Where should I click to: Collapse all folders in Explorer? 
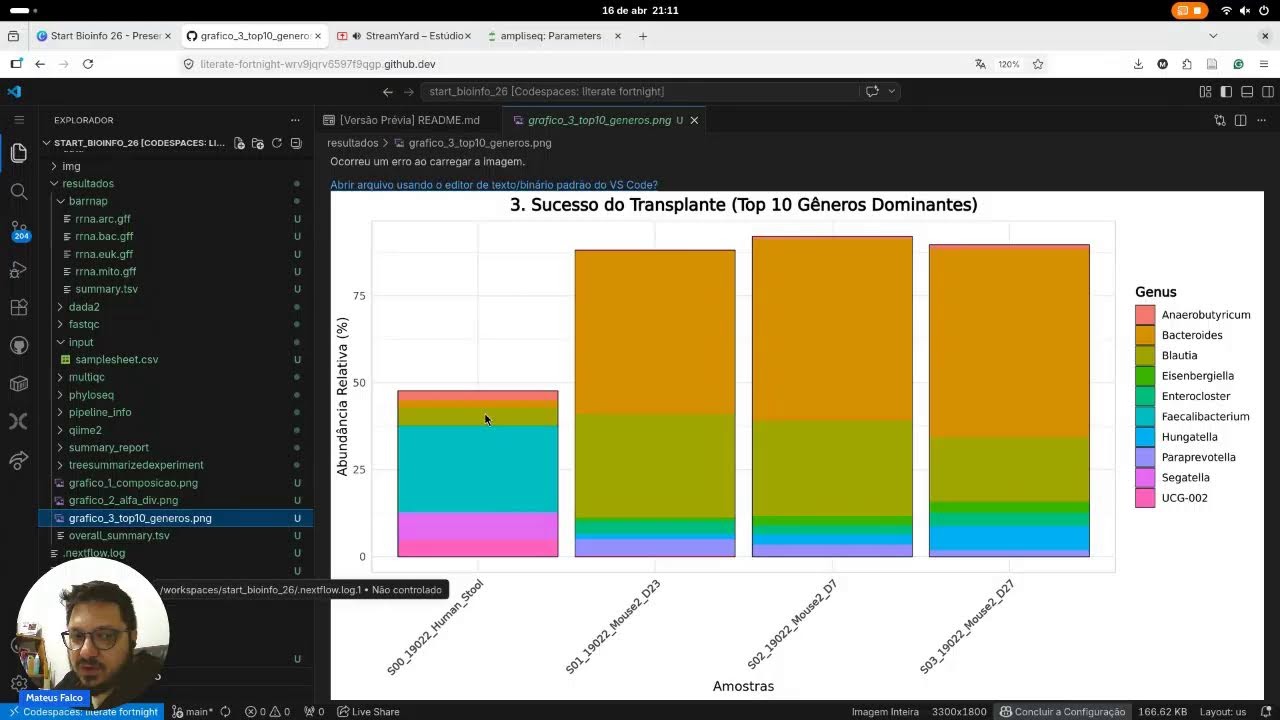296,143
